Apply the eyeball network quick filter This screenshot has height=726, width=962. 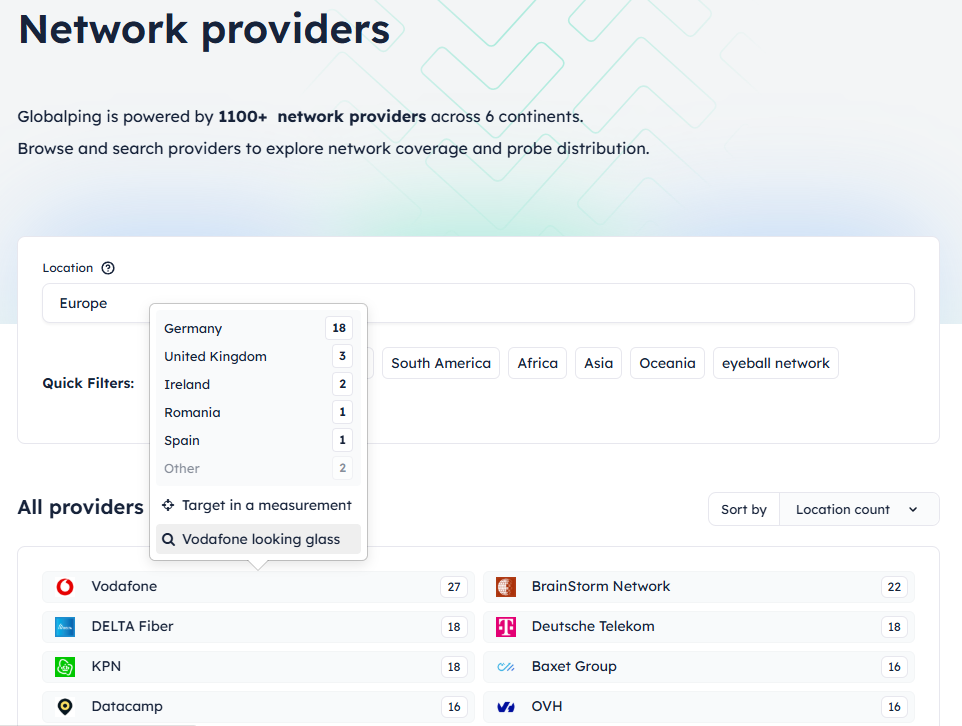click(x=775, y=363)
